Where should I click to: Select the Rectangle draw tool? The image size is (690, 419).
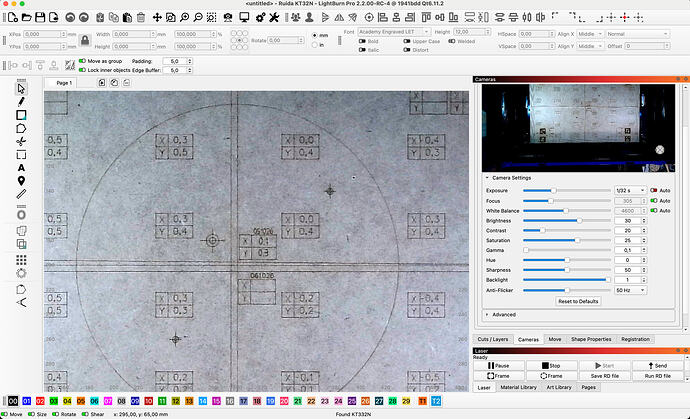tap(21, 115)
